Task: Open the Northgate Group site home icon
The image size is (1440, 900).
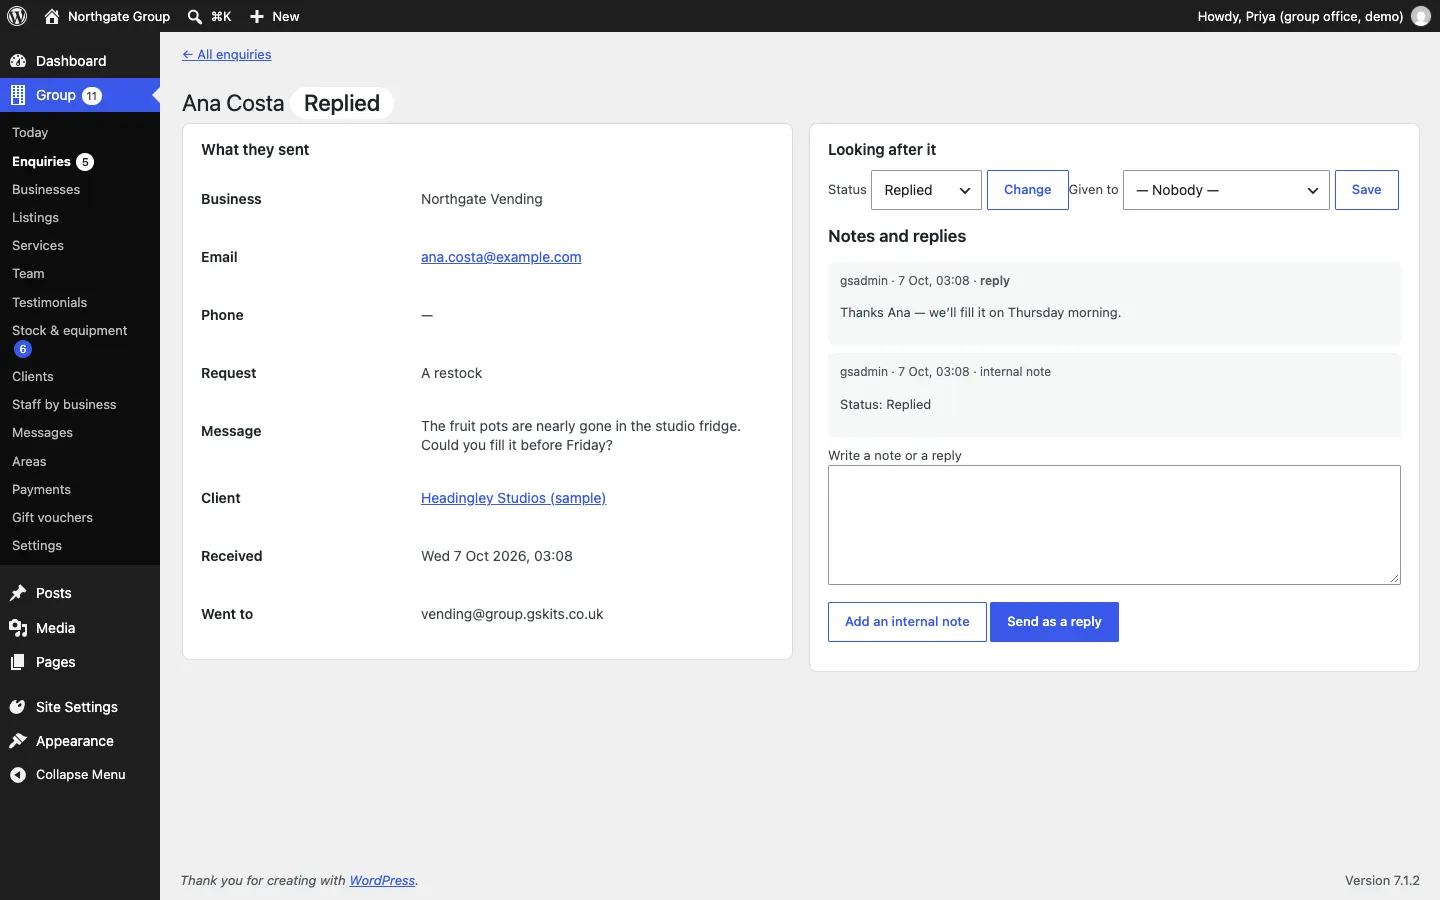Action: 52,16
